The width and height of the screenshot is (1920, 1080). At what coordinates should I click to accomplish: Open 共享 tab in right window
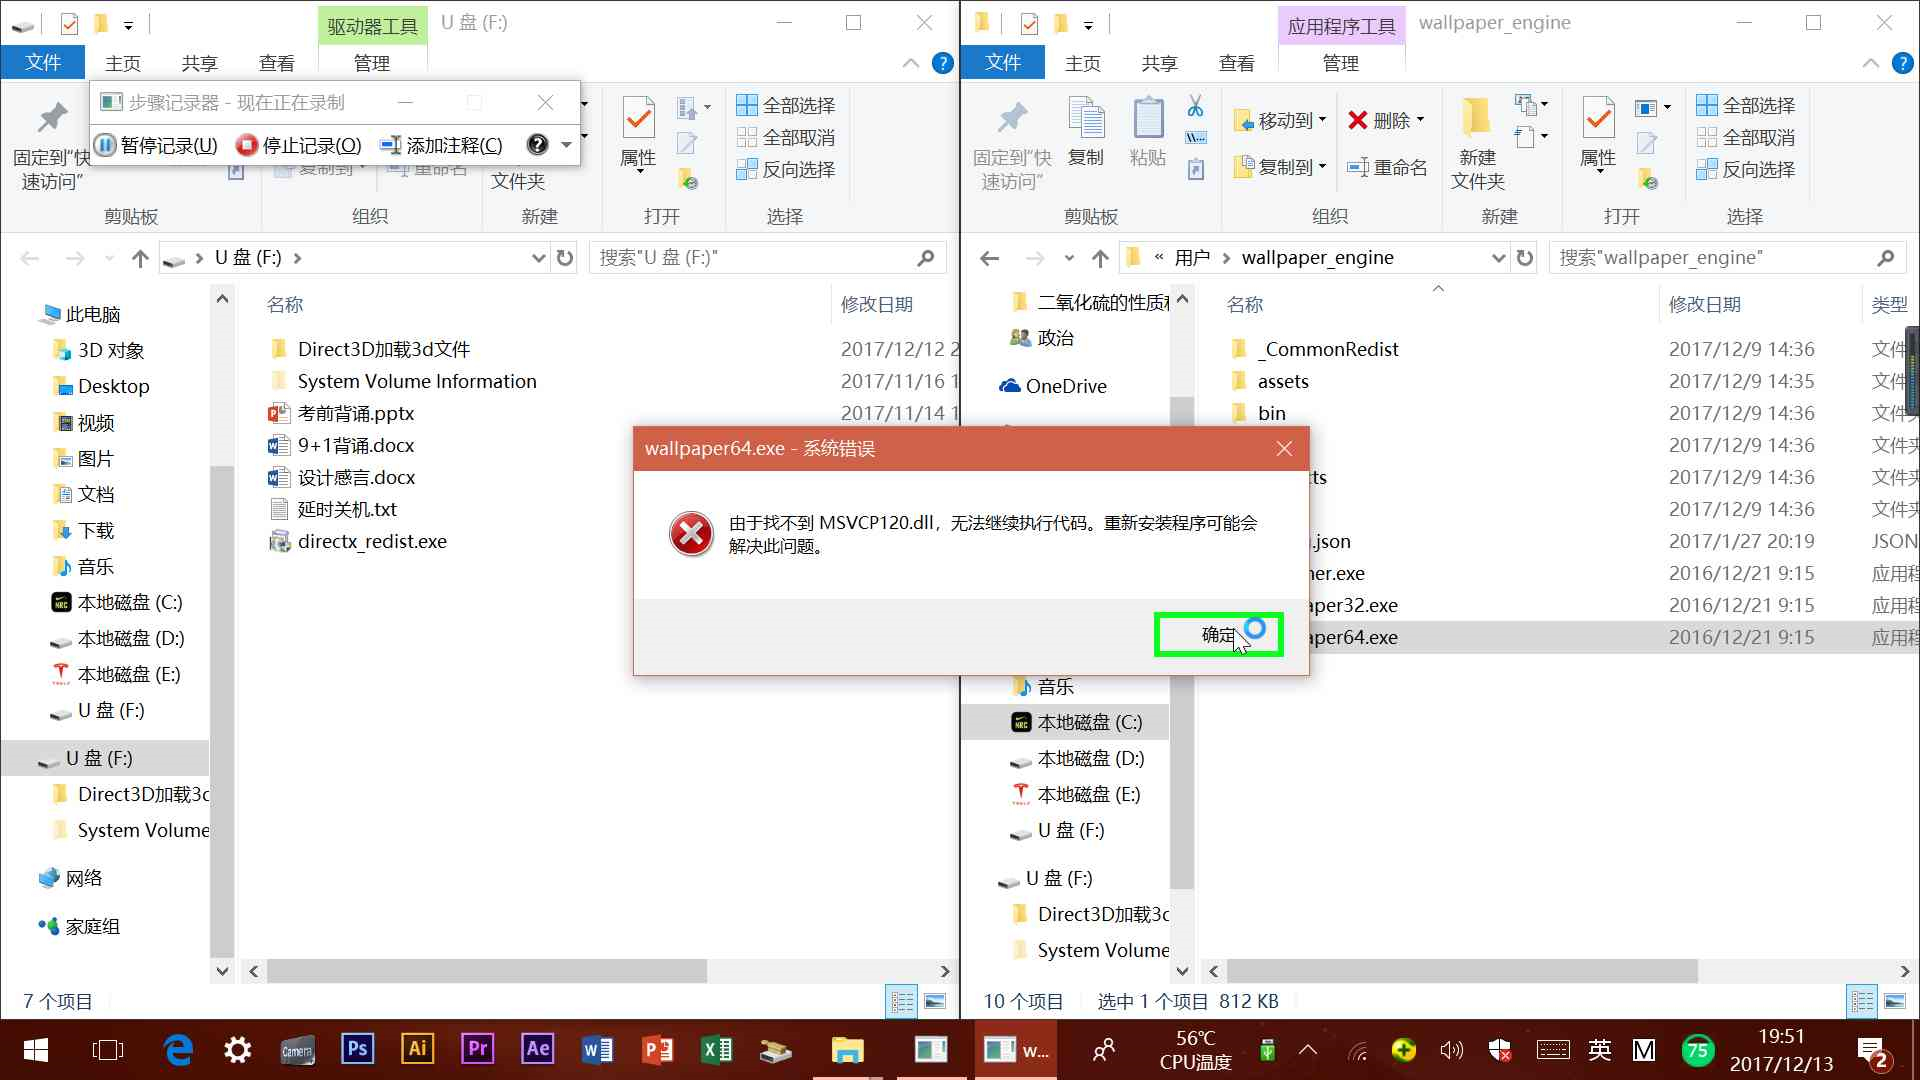click(x=1159, y=63)
